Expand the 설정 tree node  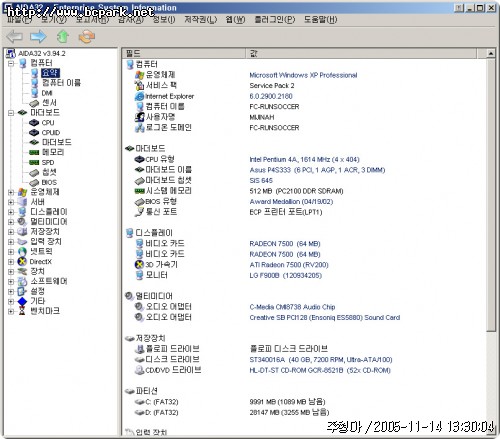11,292
